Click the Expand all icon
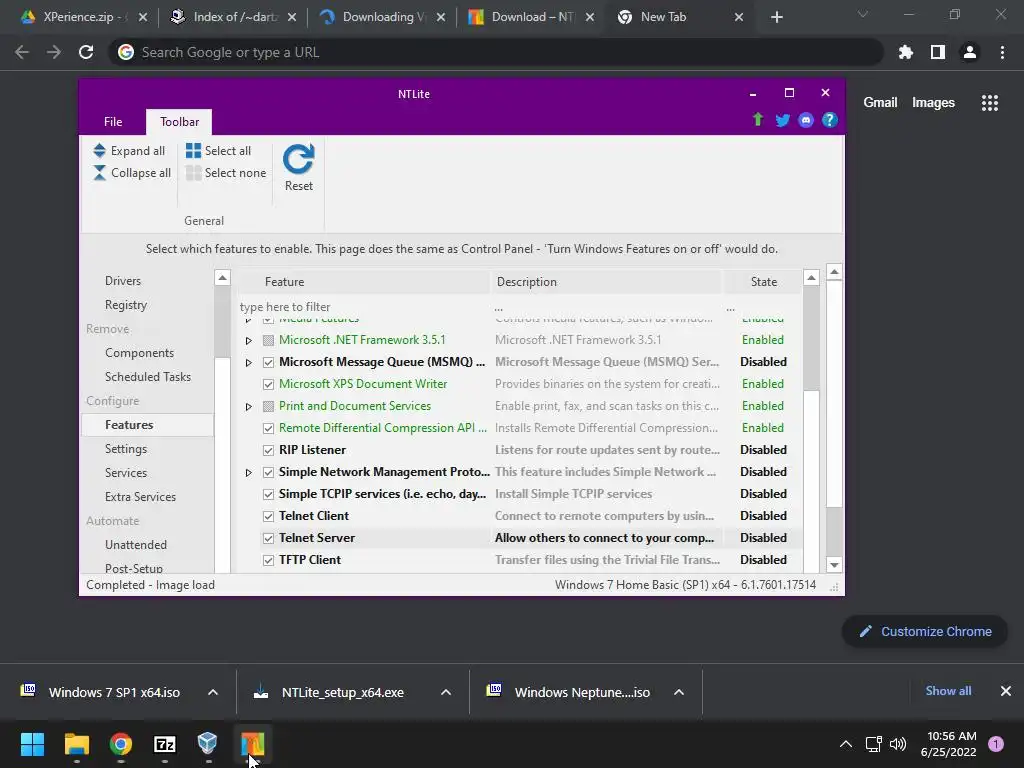The image size is (1024, 768). [99, 151]
